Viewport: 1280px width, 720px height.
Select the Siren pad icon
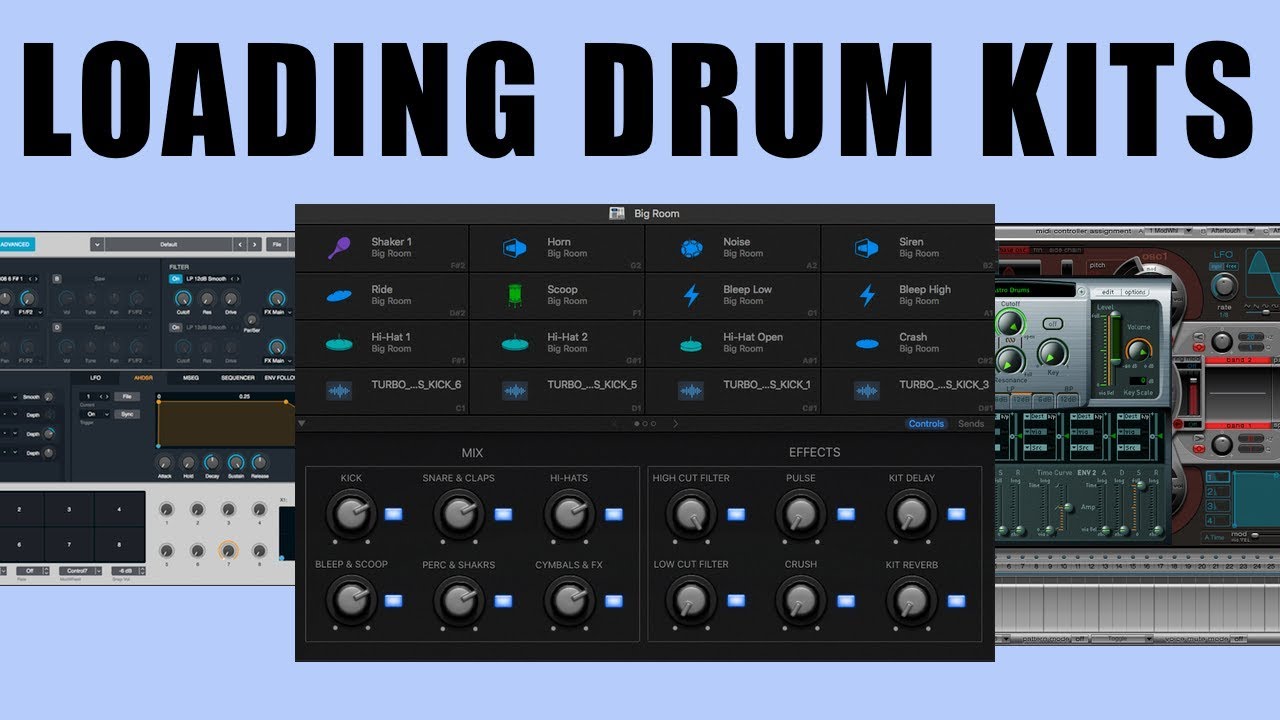(x=866, y=248)
